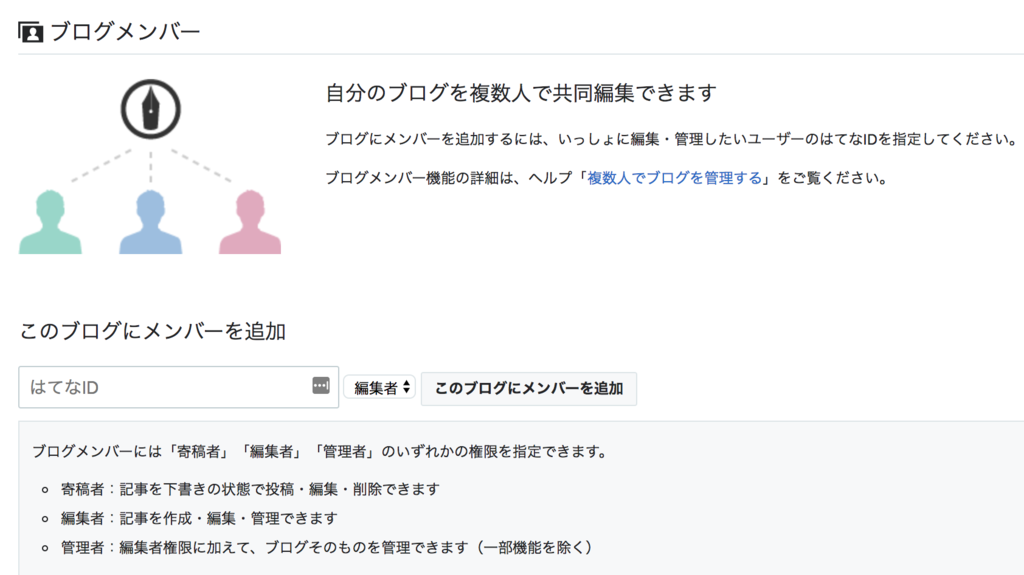
Task: Click the このブログにメンバーを追加 button
Action: point(529,388)
